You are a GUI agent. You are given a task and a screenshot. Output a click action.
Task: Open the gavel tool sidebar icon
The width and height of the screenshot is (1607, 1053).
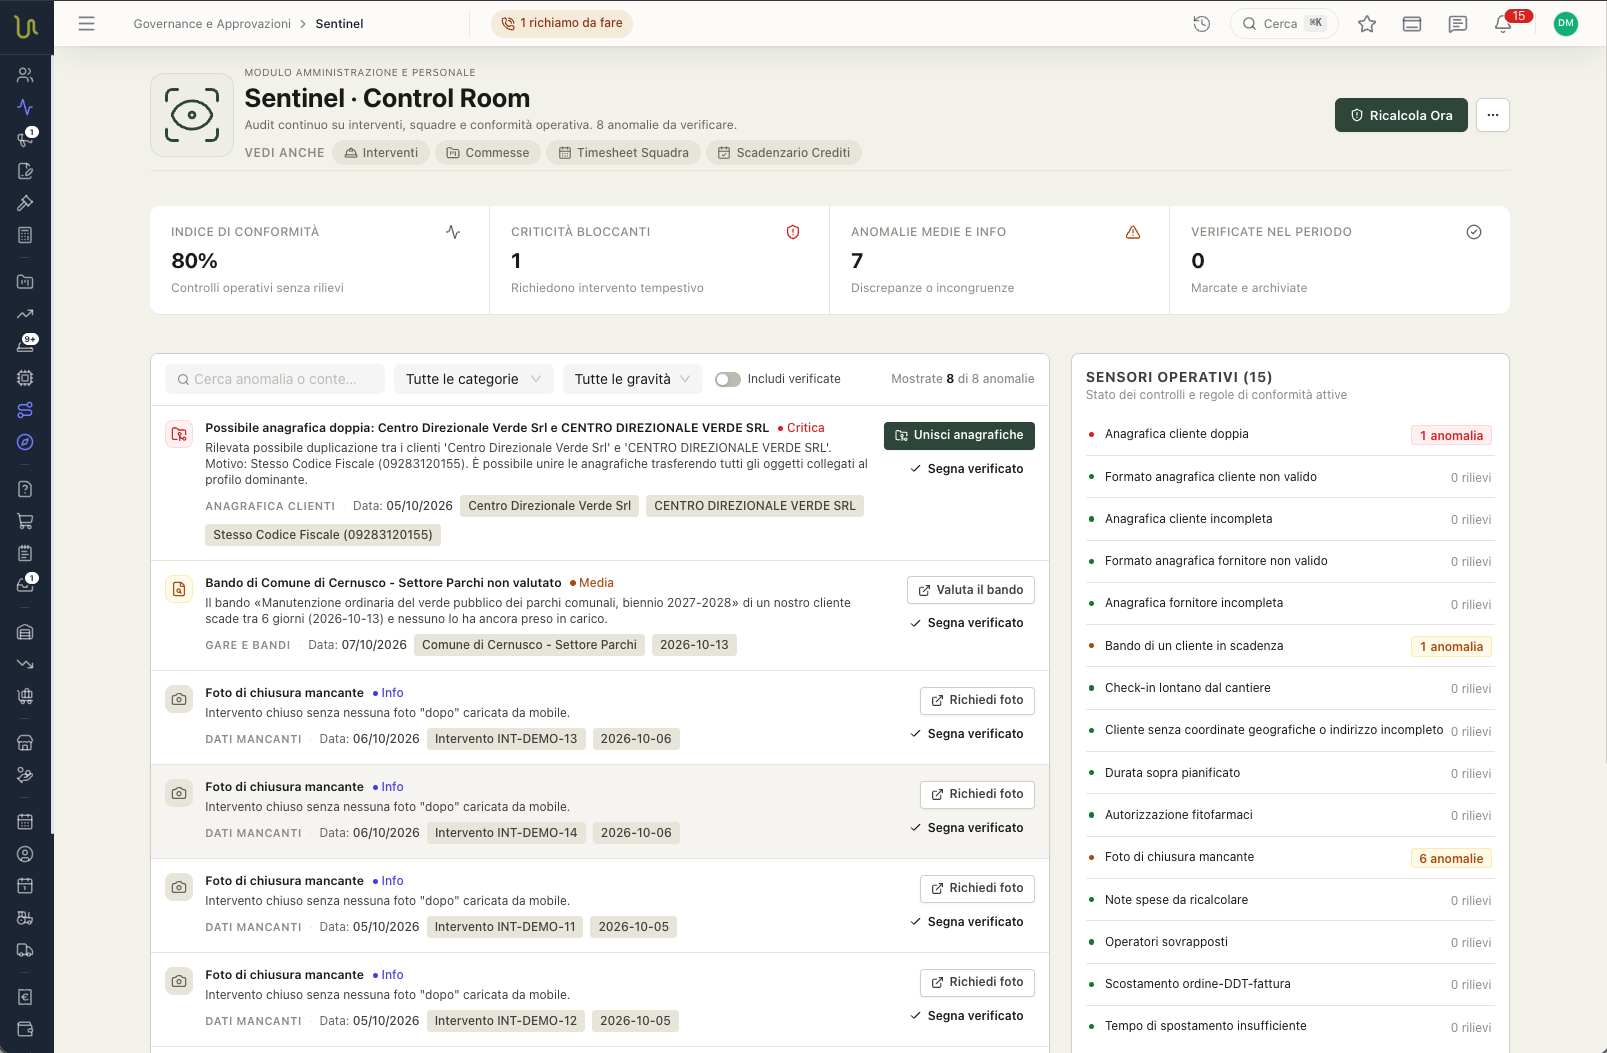[x=26, y=203]
